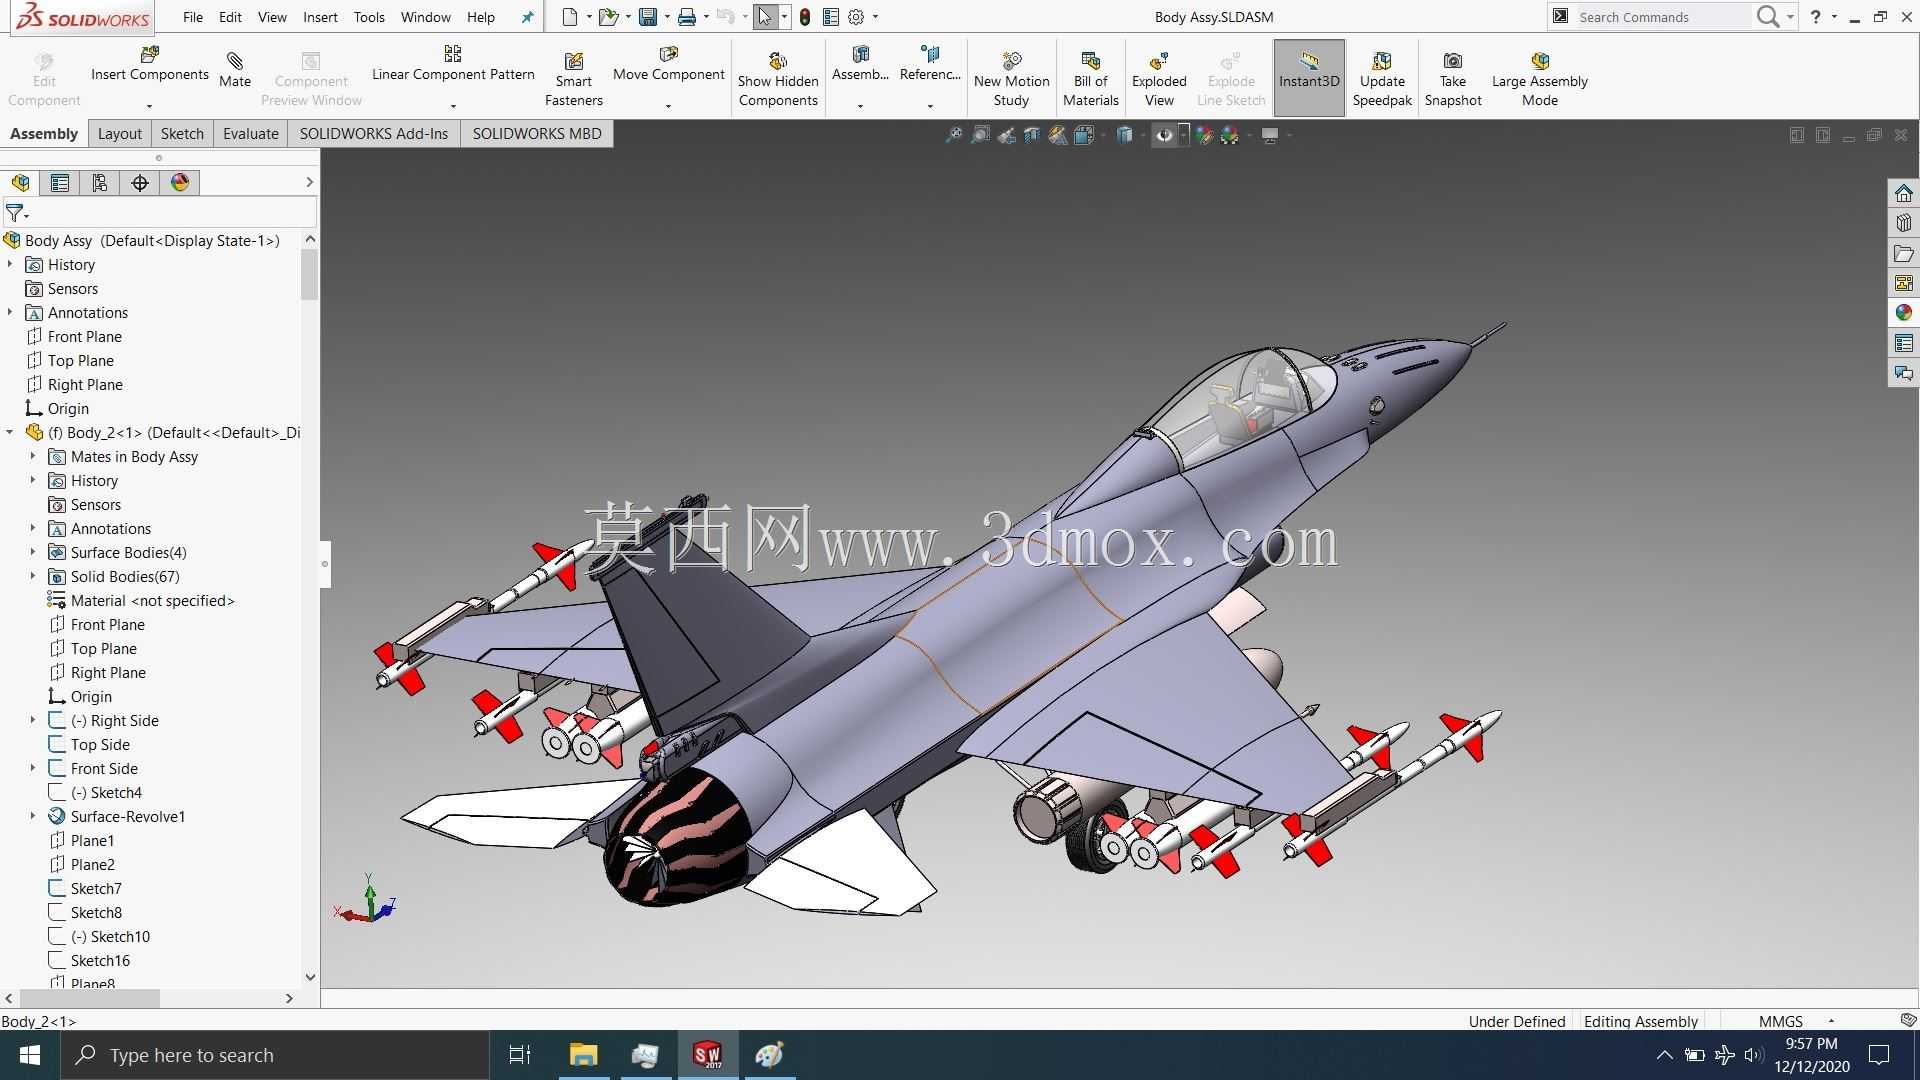Screen dimensions: 1920x1080
Task: Take Snapshot of the assembly
Action: tap(1453, 80)
